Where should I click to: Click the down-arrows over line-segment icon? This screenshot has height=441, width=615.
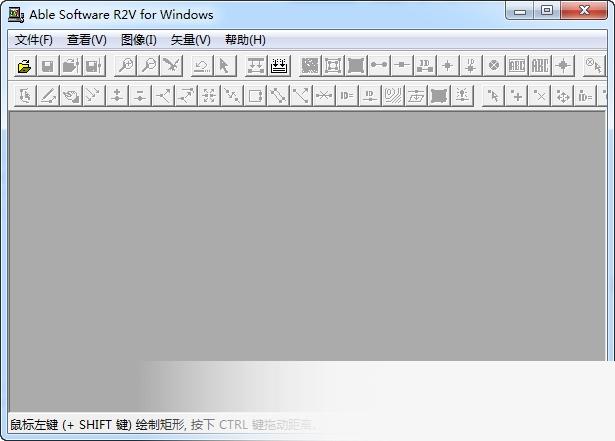click(x=256, y=66)
